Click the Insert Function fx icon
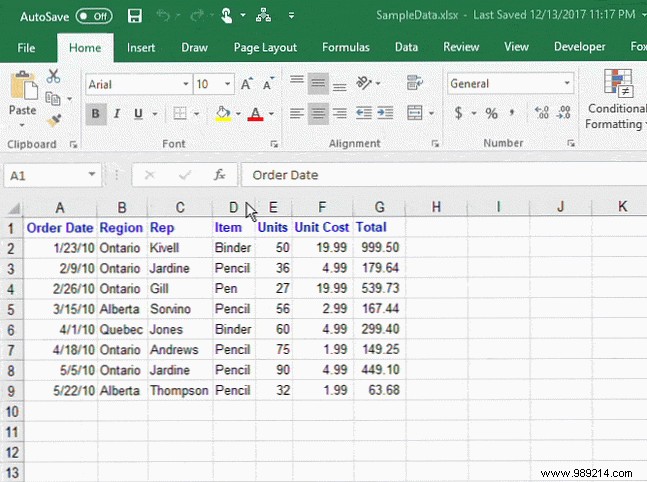 tap(219, 175)
